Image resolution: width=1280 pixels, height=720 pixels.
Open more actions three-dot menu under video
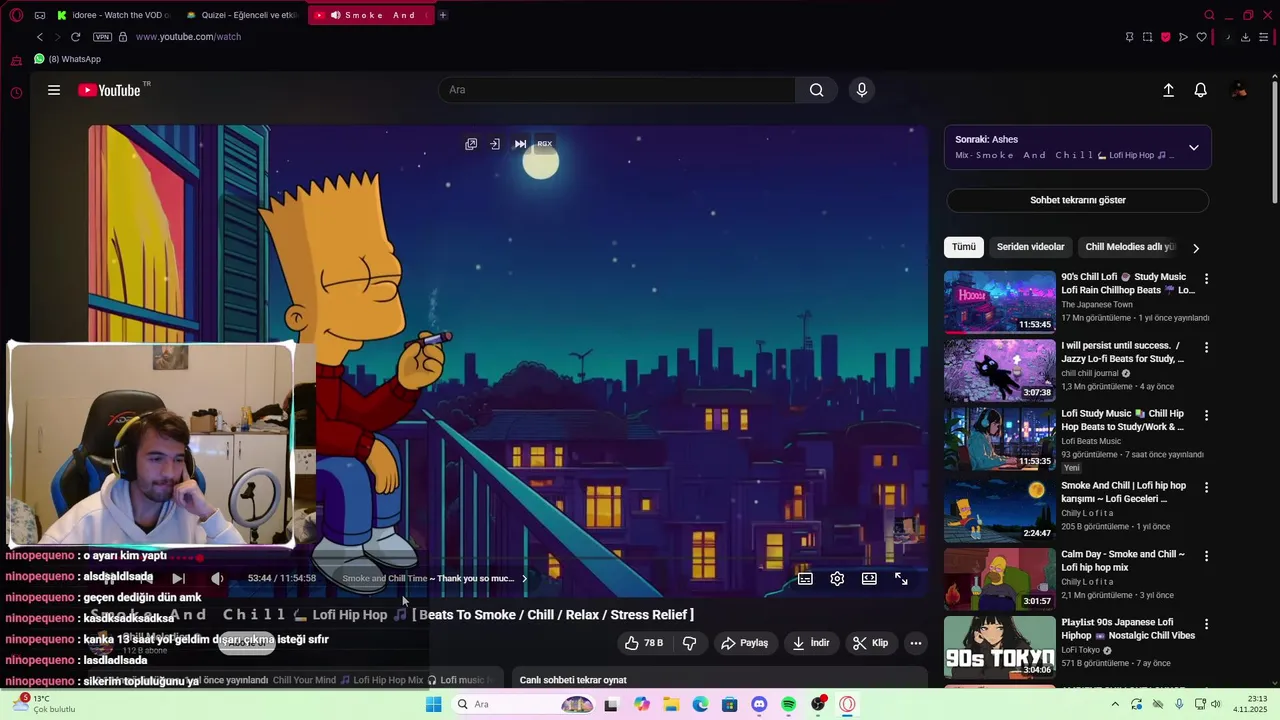(x=915, y=643)
